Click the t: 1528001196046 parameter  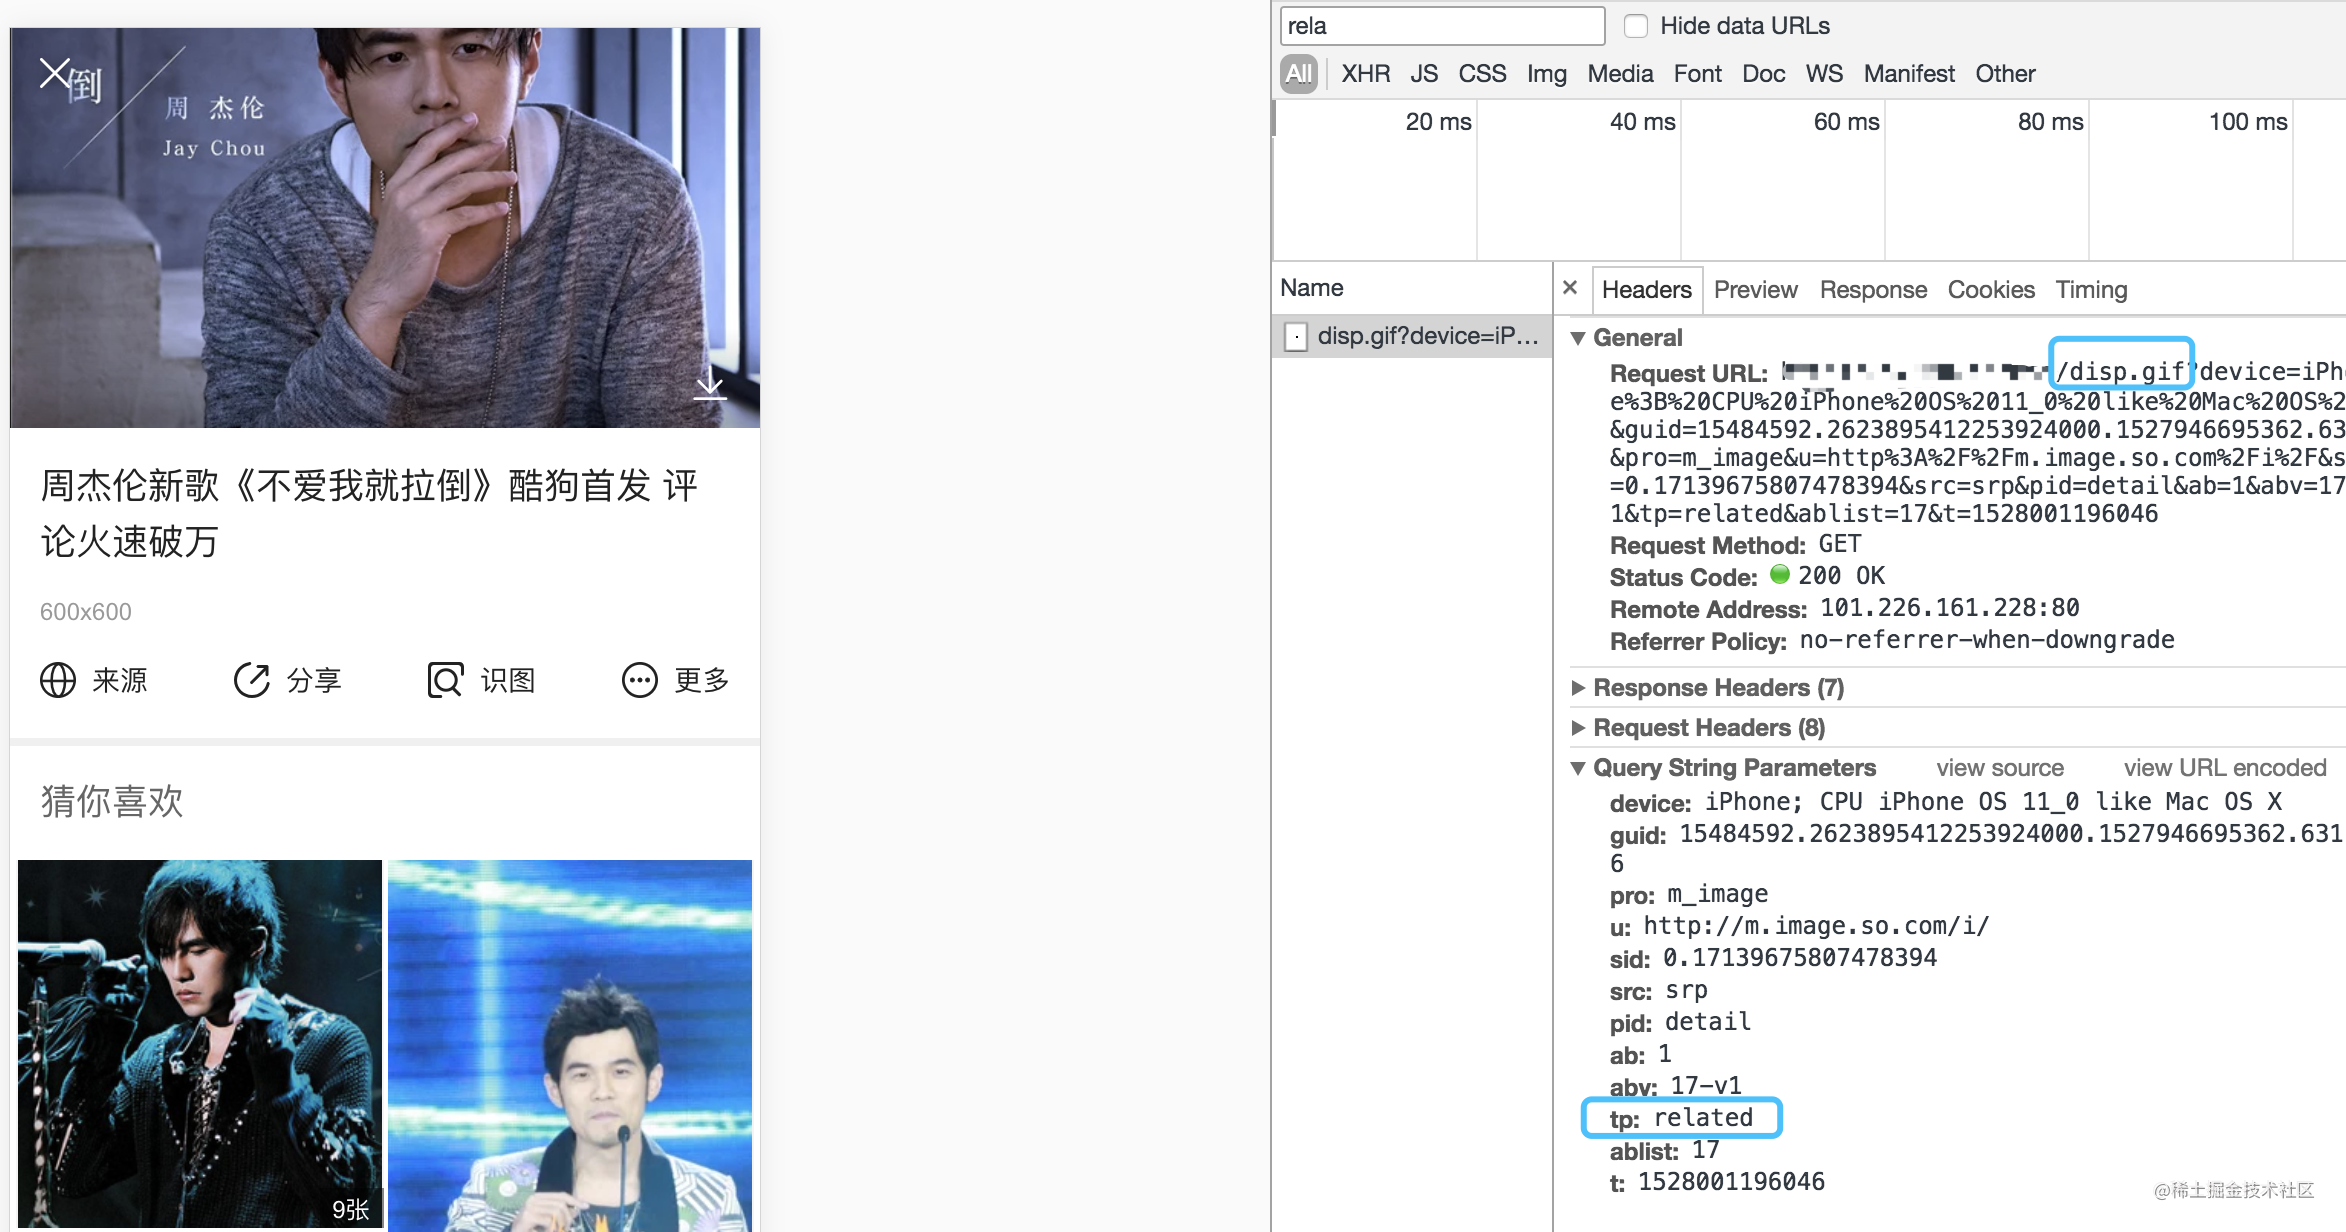(1717, 1182)
